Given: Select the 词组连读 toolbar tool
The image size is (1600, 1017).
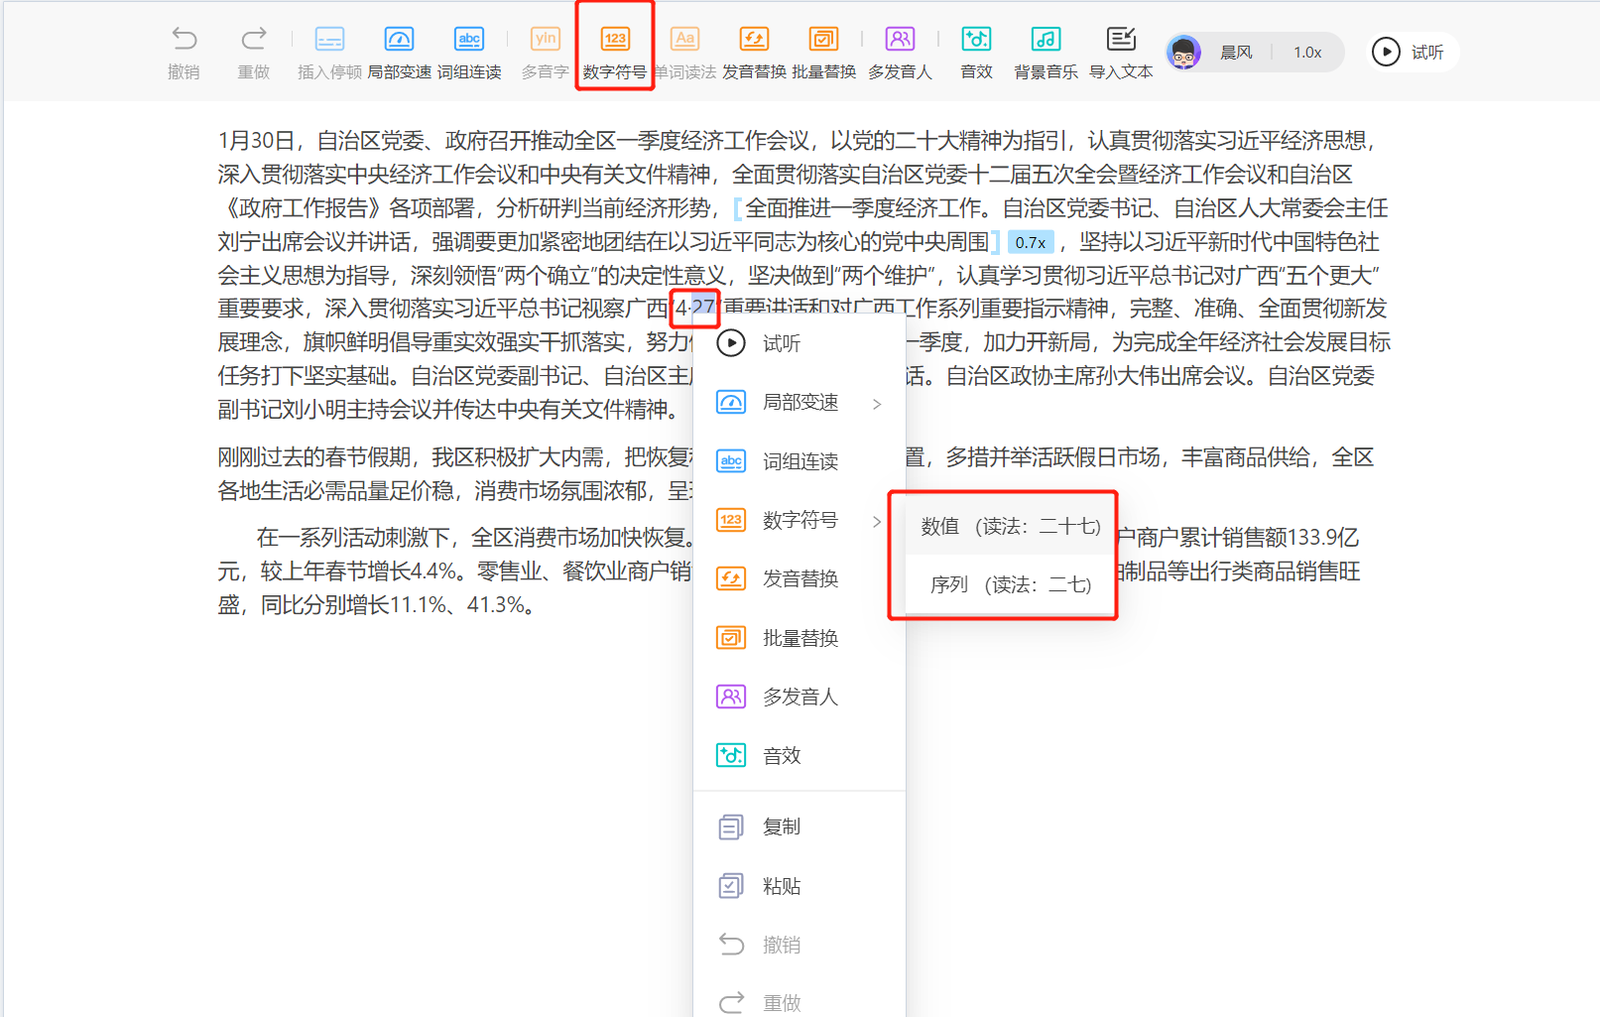Looking at the screenshot, I should pos(469,52).
